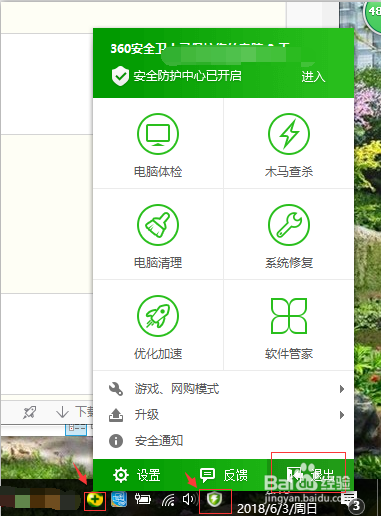
Task: Open 电脑清理 cleanup brush icon
Action: click(158, 225)
